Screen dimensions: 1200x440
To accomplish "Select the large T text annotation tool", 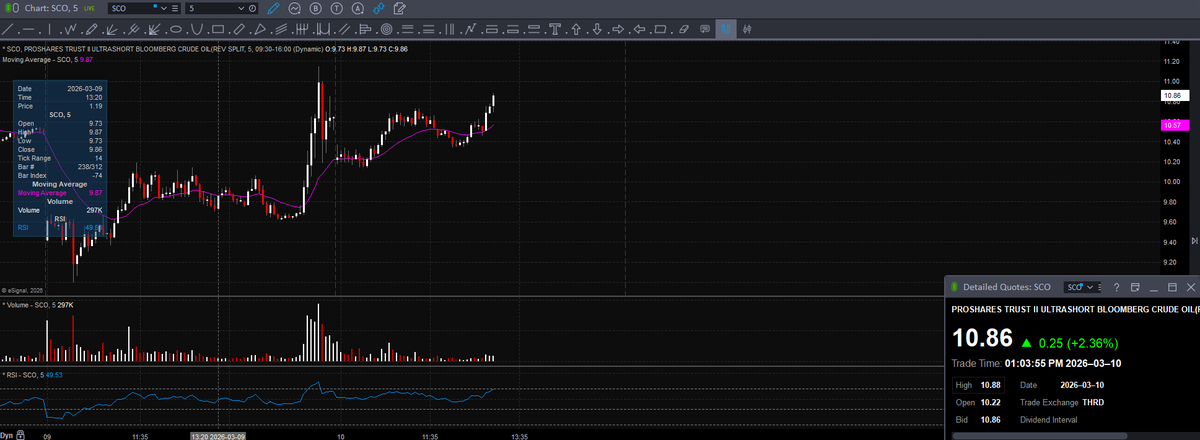I will tap(554, 29).
